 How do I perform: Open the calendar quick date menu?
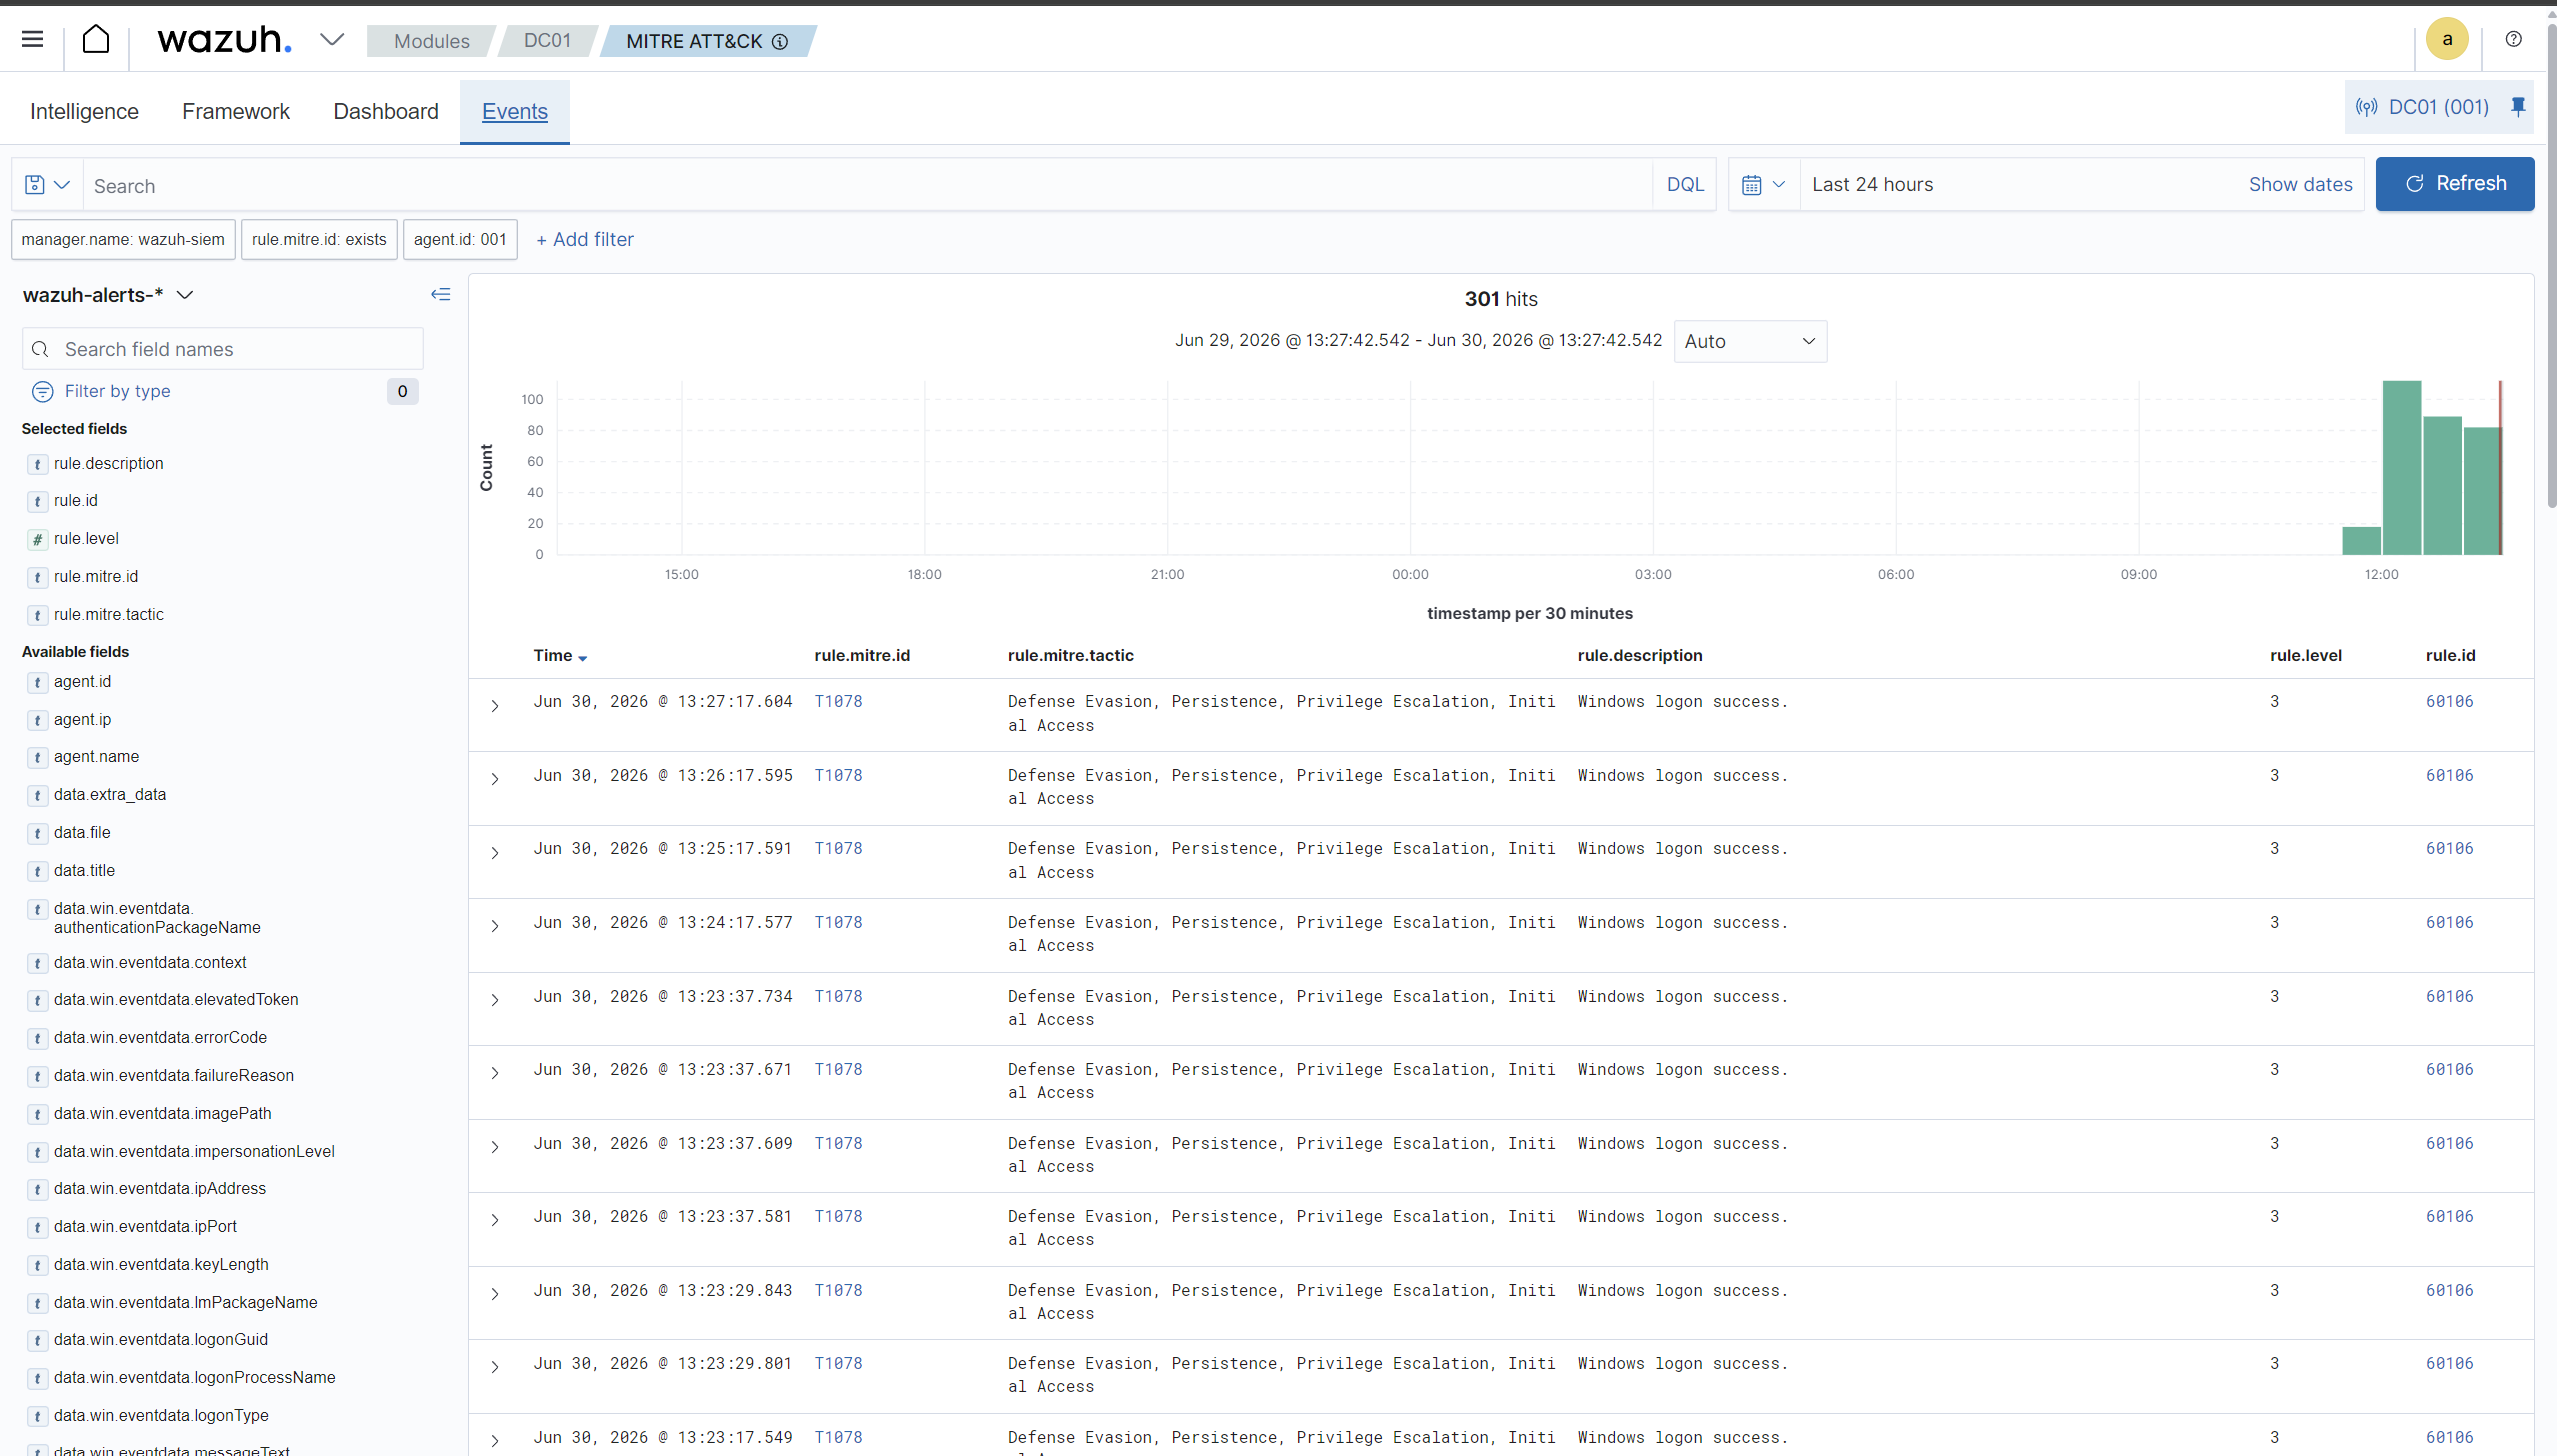[1764, 185]
